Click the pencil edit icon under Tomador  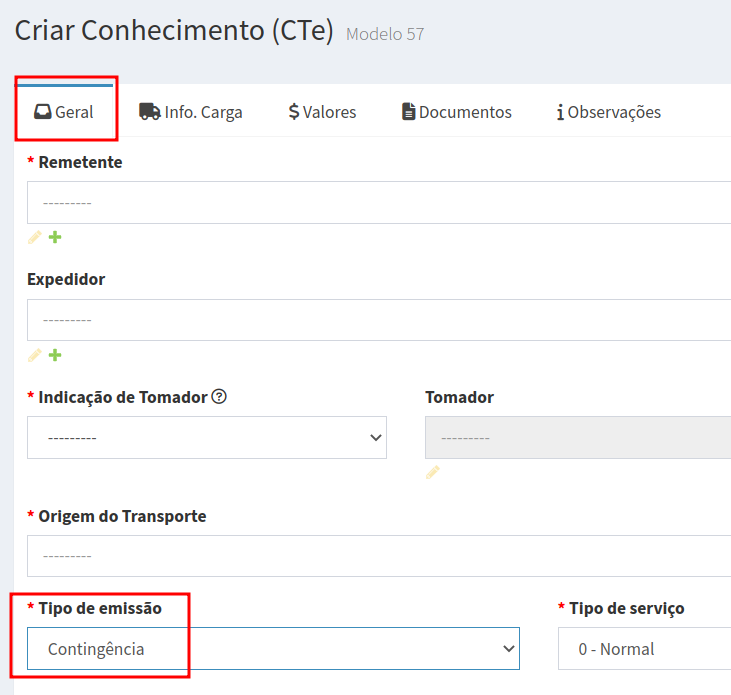(x=433, y=472)
